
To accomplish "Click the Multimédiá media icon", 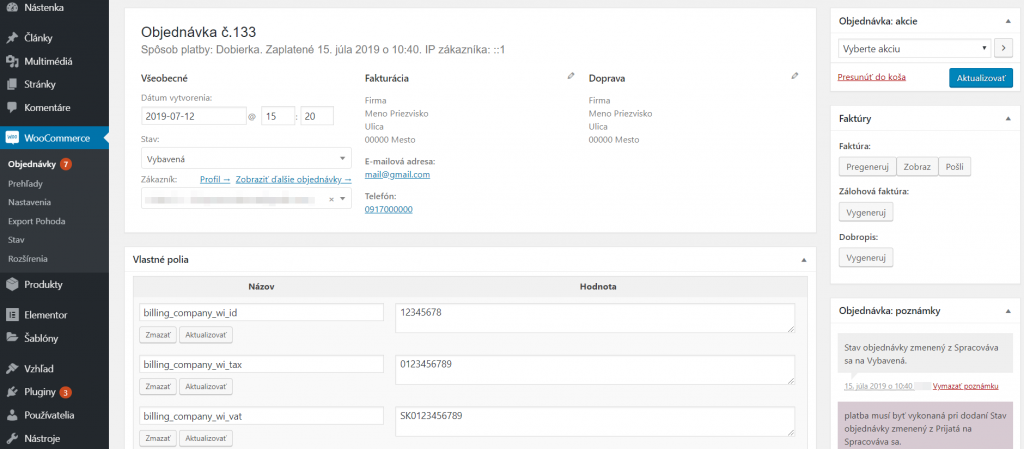I will [12, 61].
